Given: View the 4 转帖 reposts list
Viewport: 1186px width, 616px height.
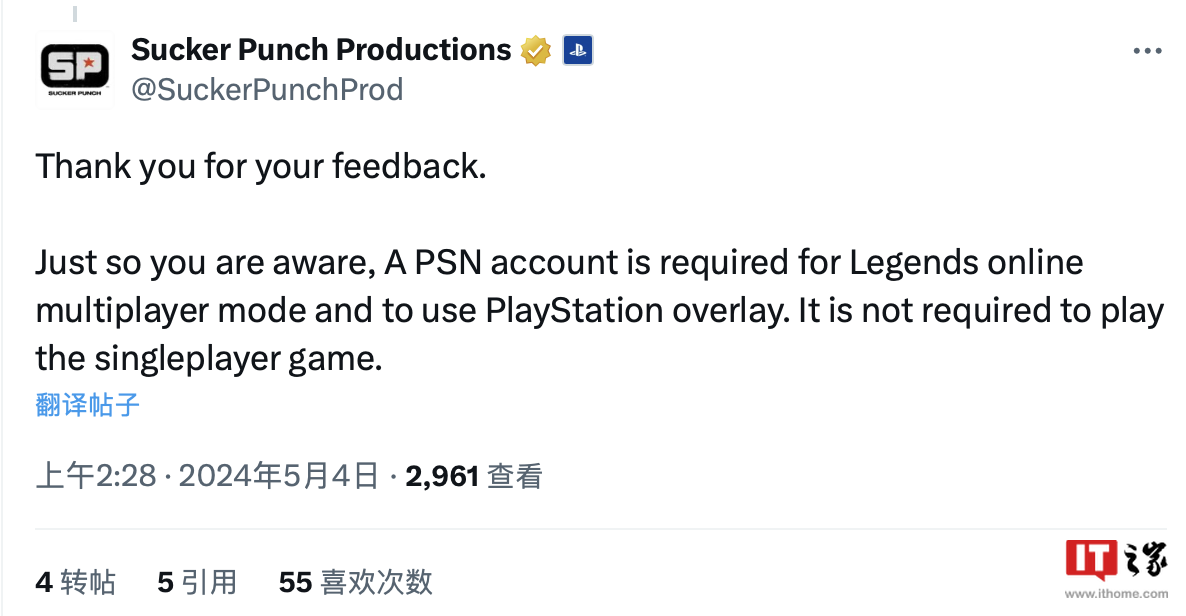Looking at the screenshot, I should (76, 582).
